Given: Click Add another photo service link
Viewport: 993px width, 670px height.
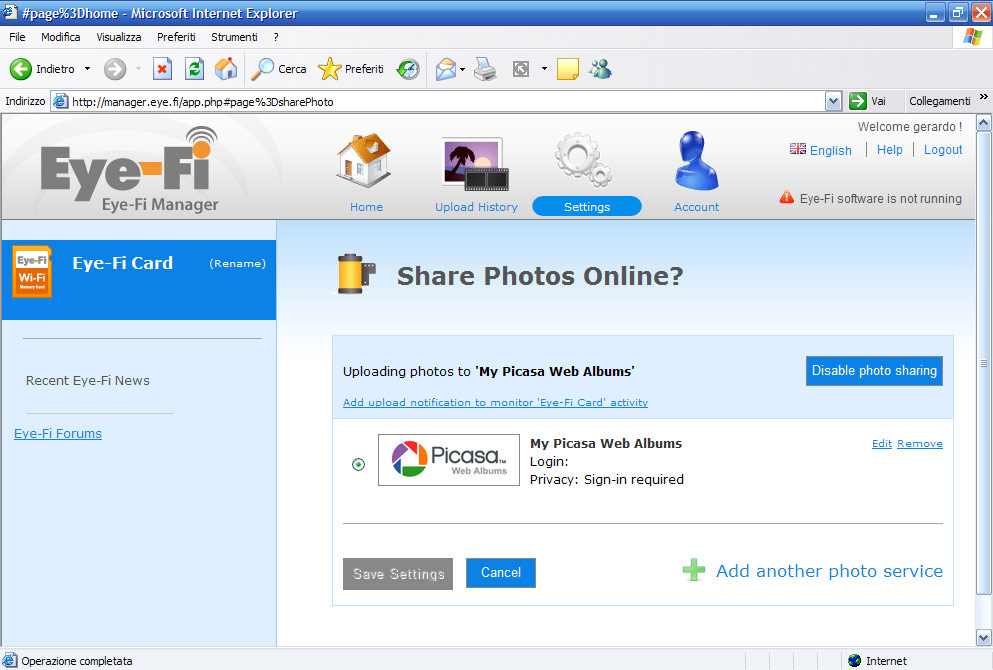Looking at the screenshot, I should click(829, 571).
